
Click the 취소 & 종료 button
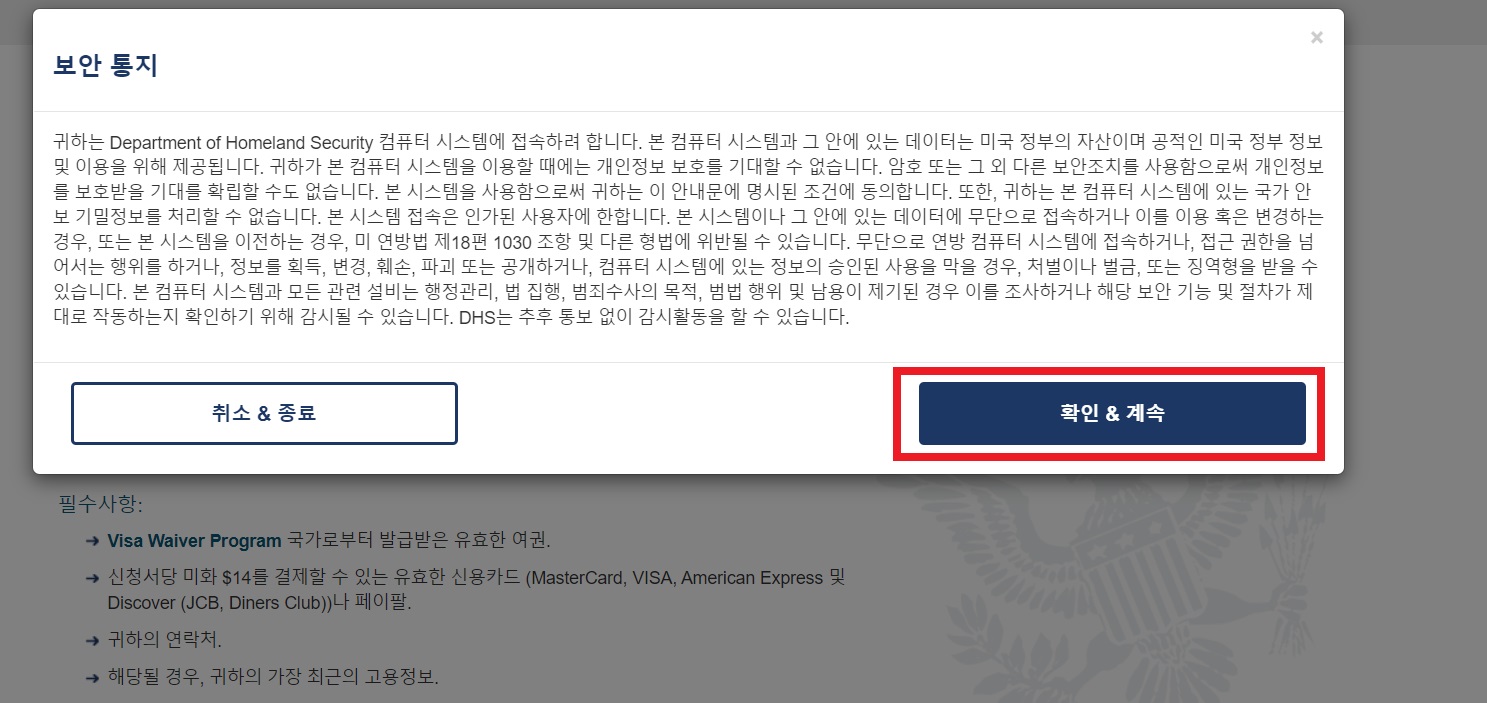tap(264, 413)
